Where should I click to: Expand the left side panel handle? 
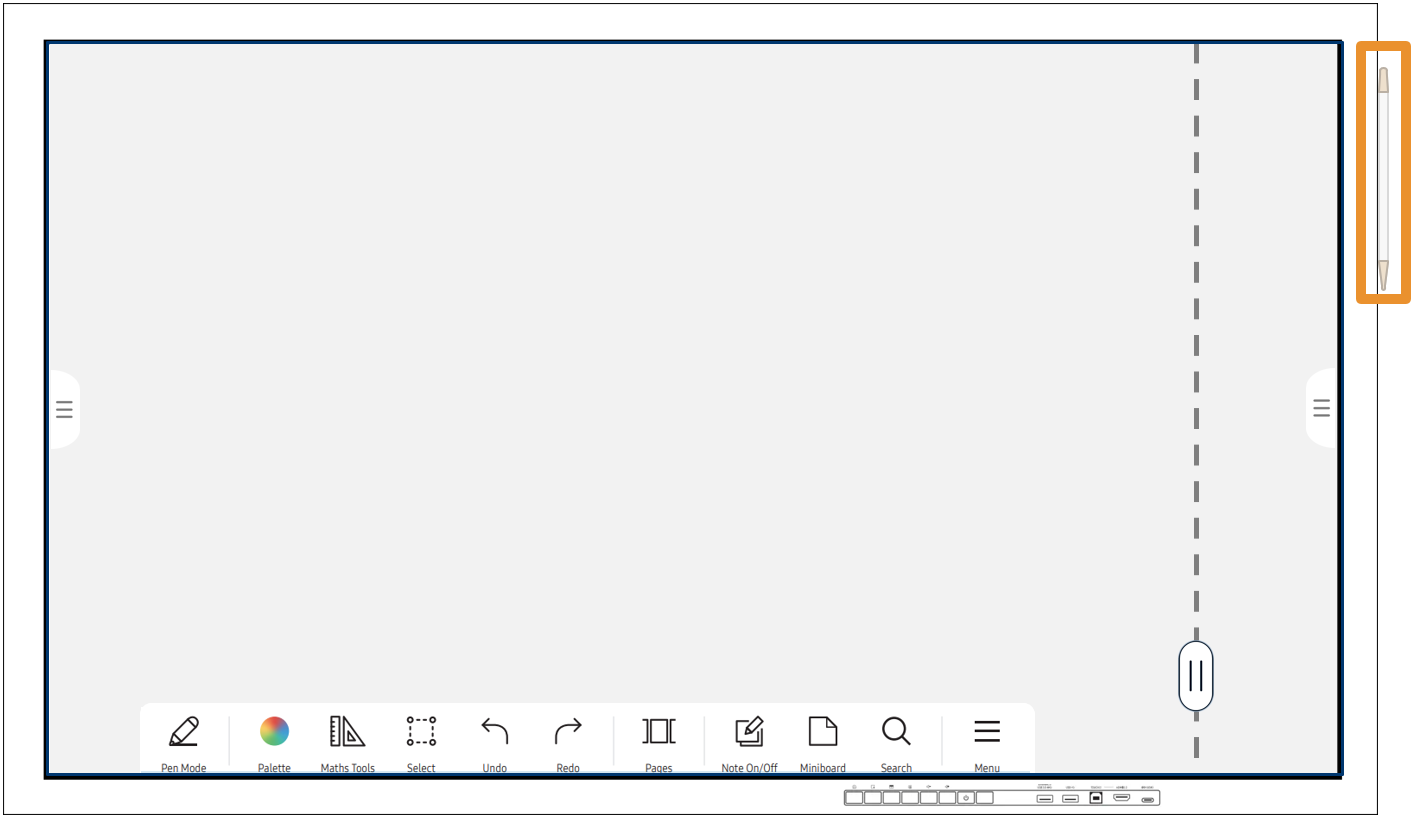pyautogui.click(x=64, y=409)
